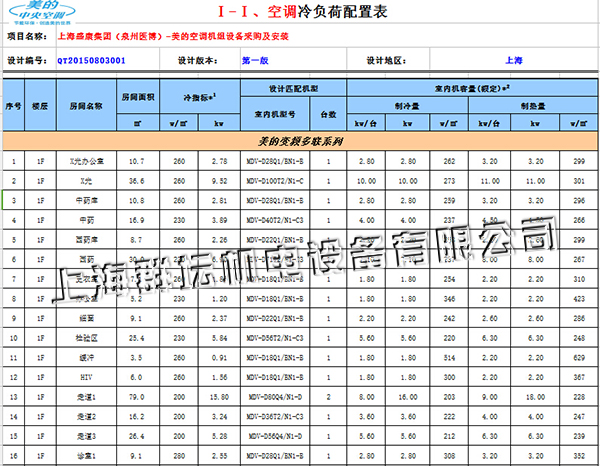Viewport: 600px width, 466px height.
Task: Select heating capacity value 18.00
Action: pyautogui.click(x=535, y=397)
